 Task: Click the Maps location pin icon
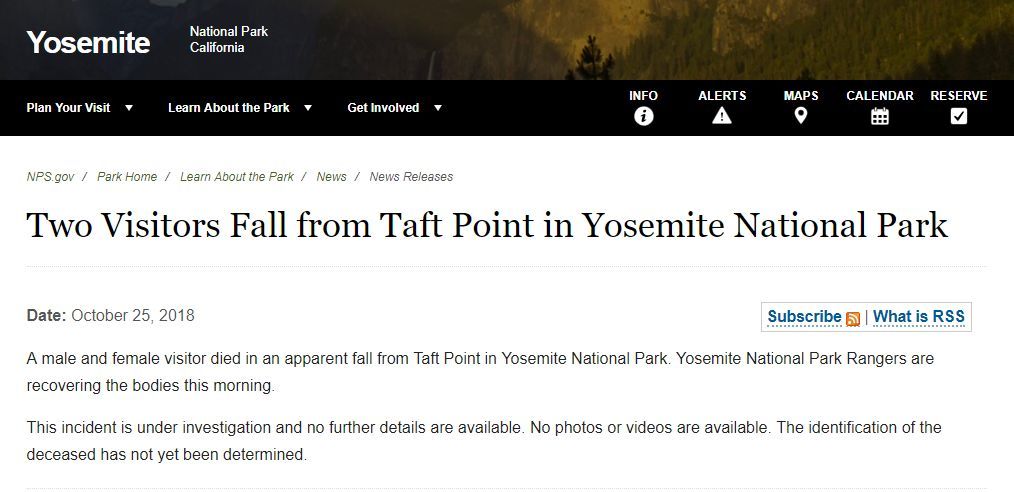click(800, 116)
